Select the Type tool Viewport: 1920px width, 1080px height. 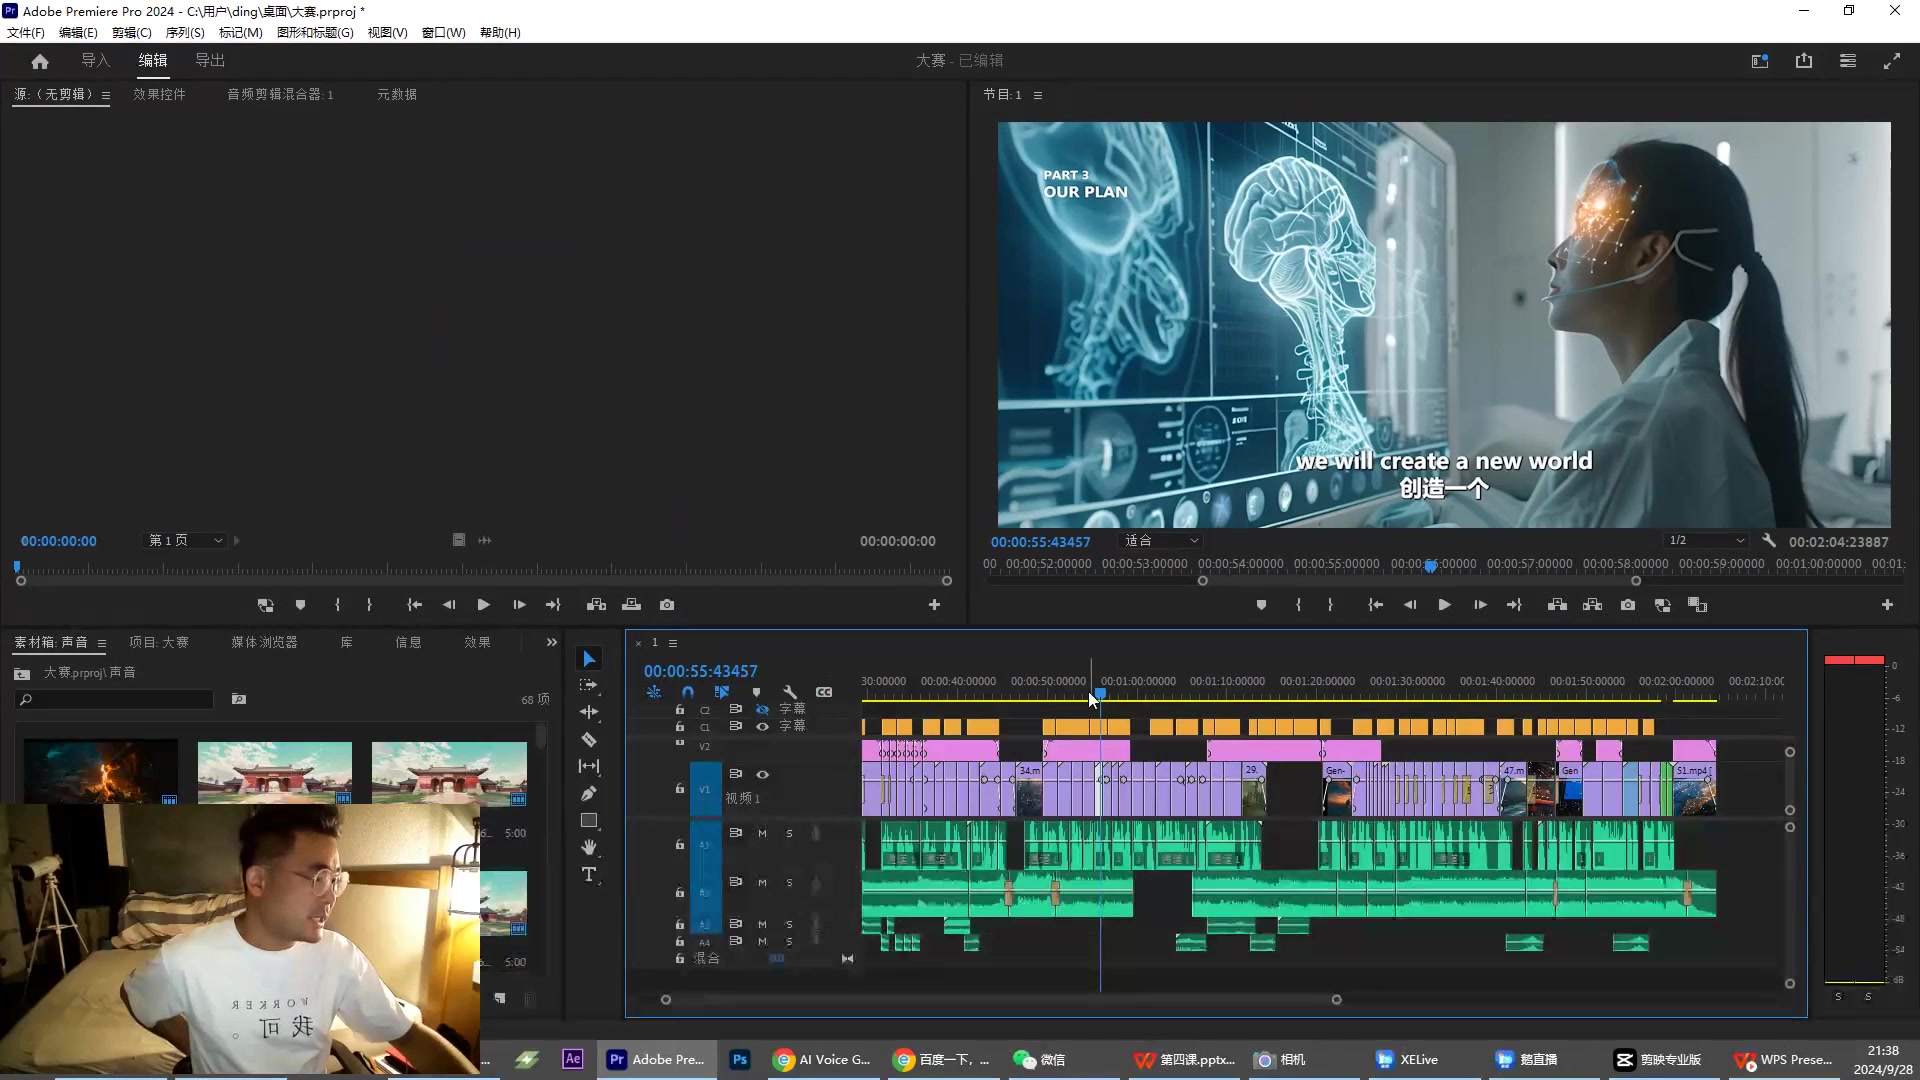click(589, 874)
